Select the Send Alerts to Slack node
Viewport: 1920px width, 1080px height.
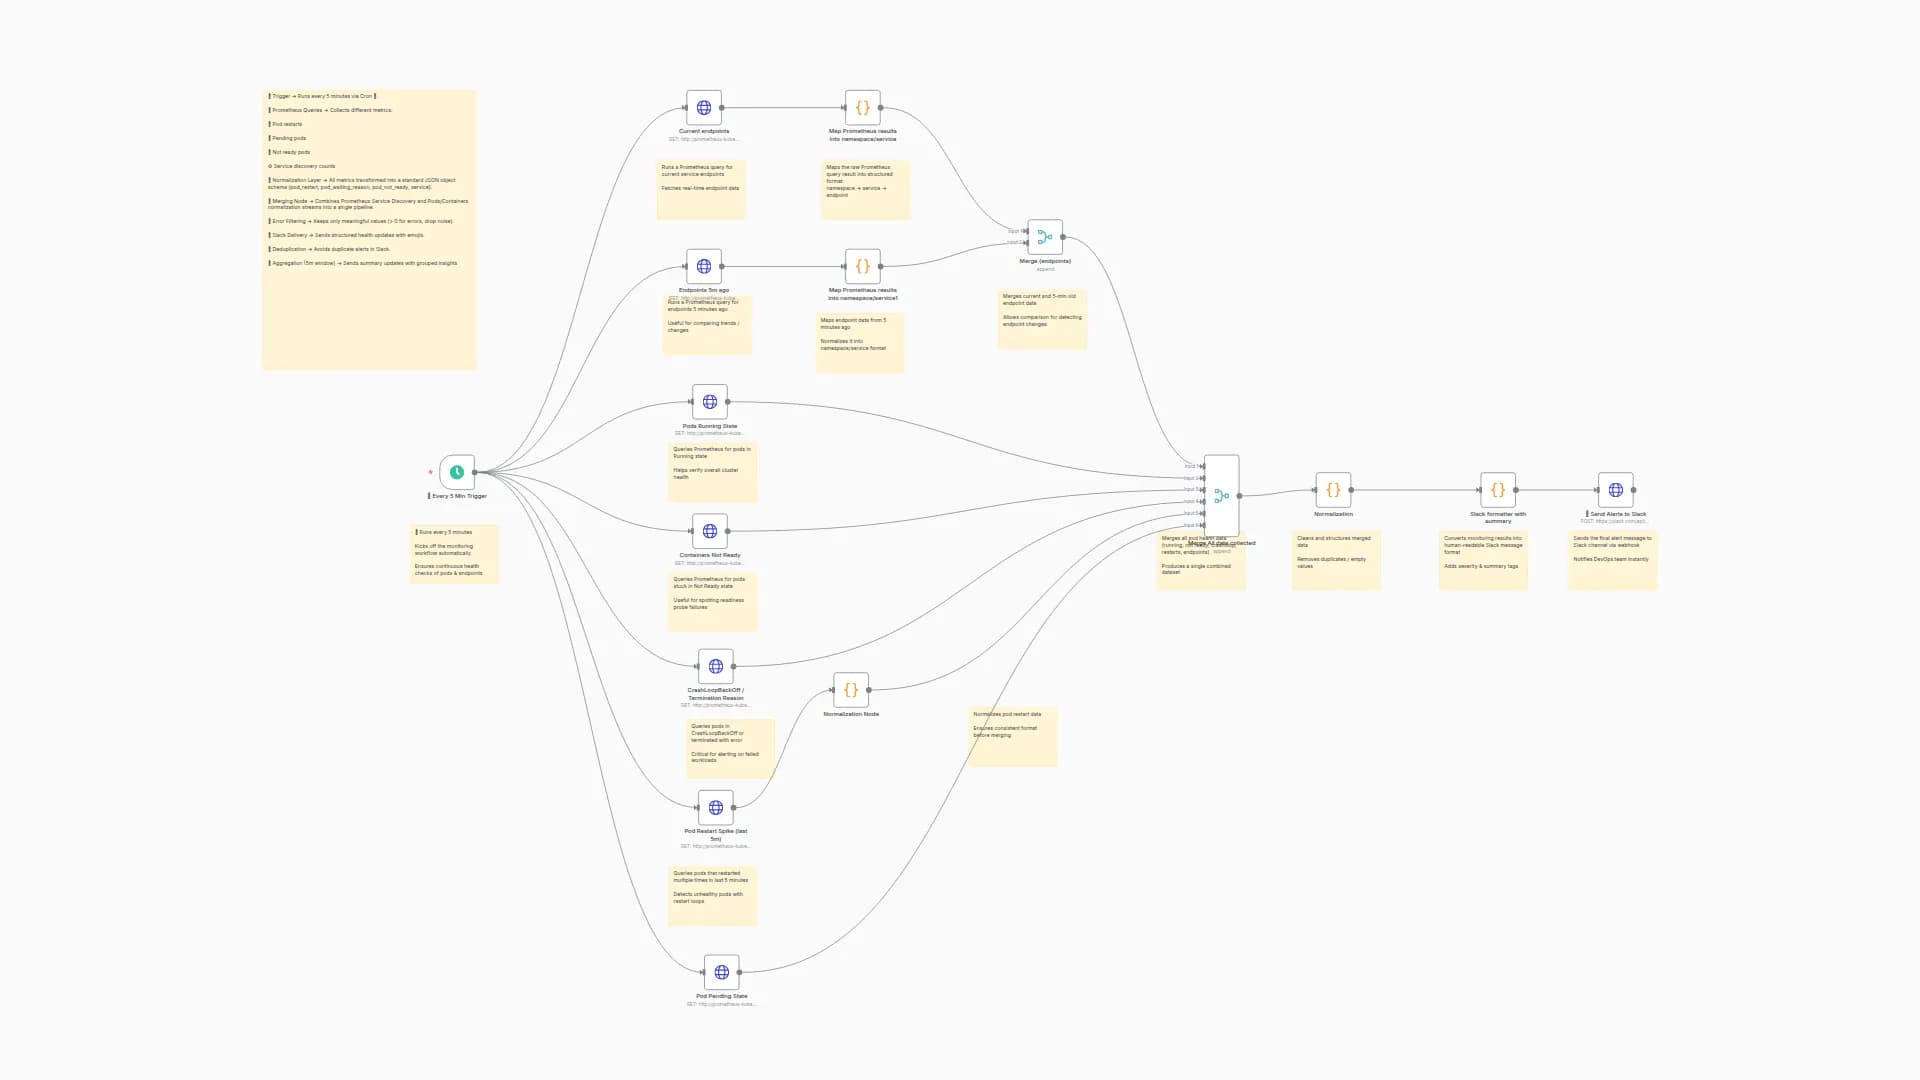(x=1616, y=490)
